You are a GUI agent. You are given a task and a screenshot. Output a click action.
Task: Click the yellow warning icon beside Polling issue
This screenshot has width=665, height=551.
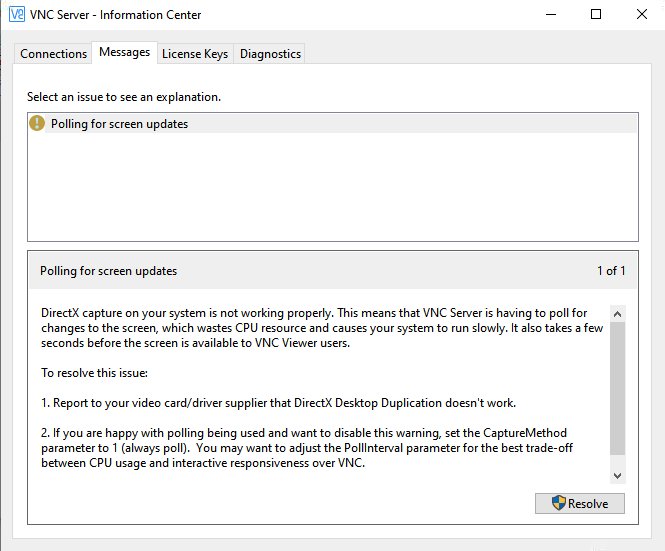(x=37, y=123)
